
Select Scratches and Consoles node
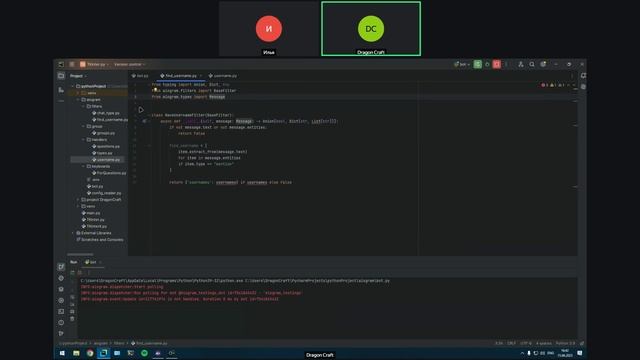point(100,240)
